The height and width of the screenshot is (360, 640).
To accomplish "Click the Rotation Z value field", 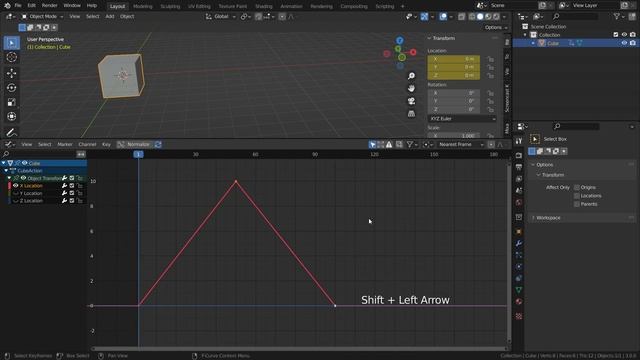I will [x=453, y=110].
